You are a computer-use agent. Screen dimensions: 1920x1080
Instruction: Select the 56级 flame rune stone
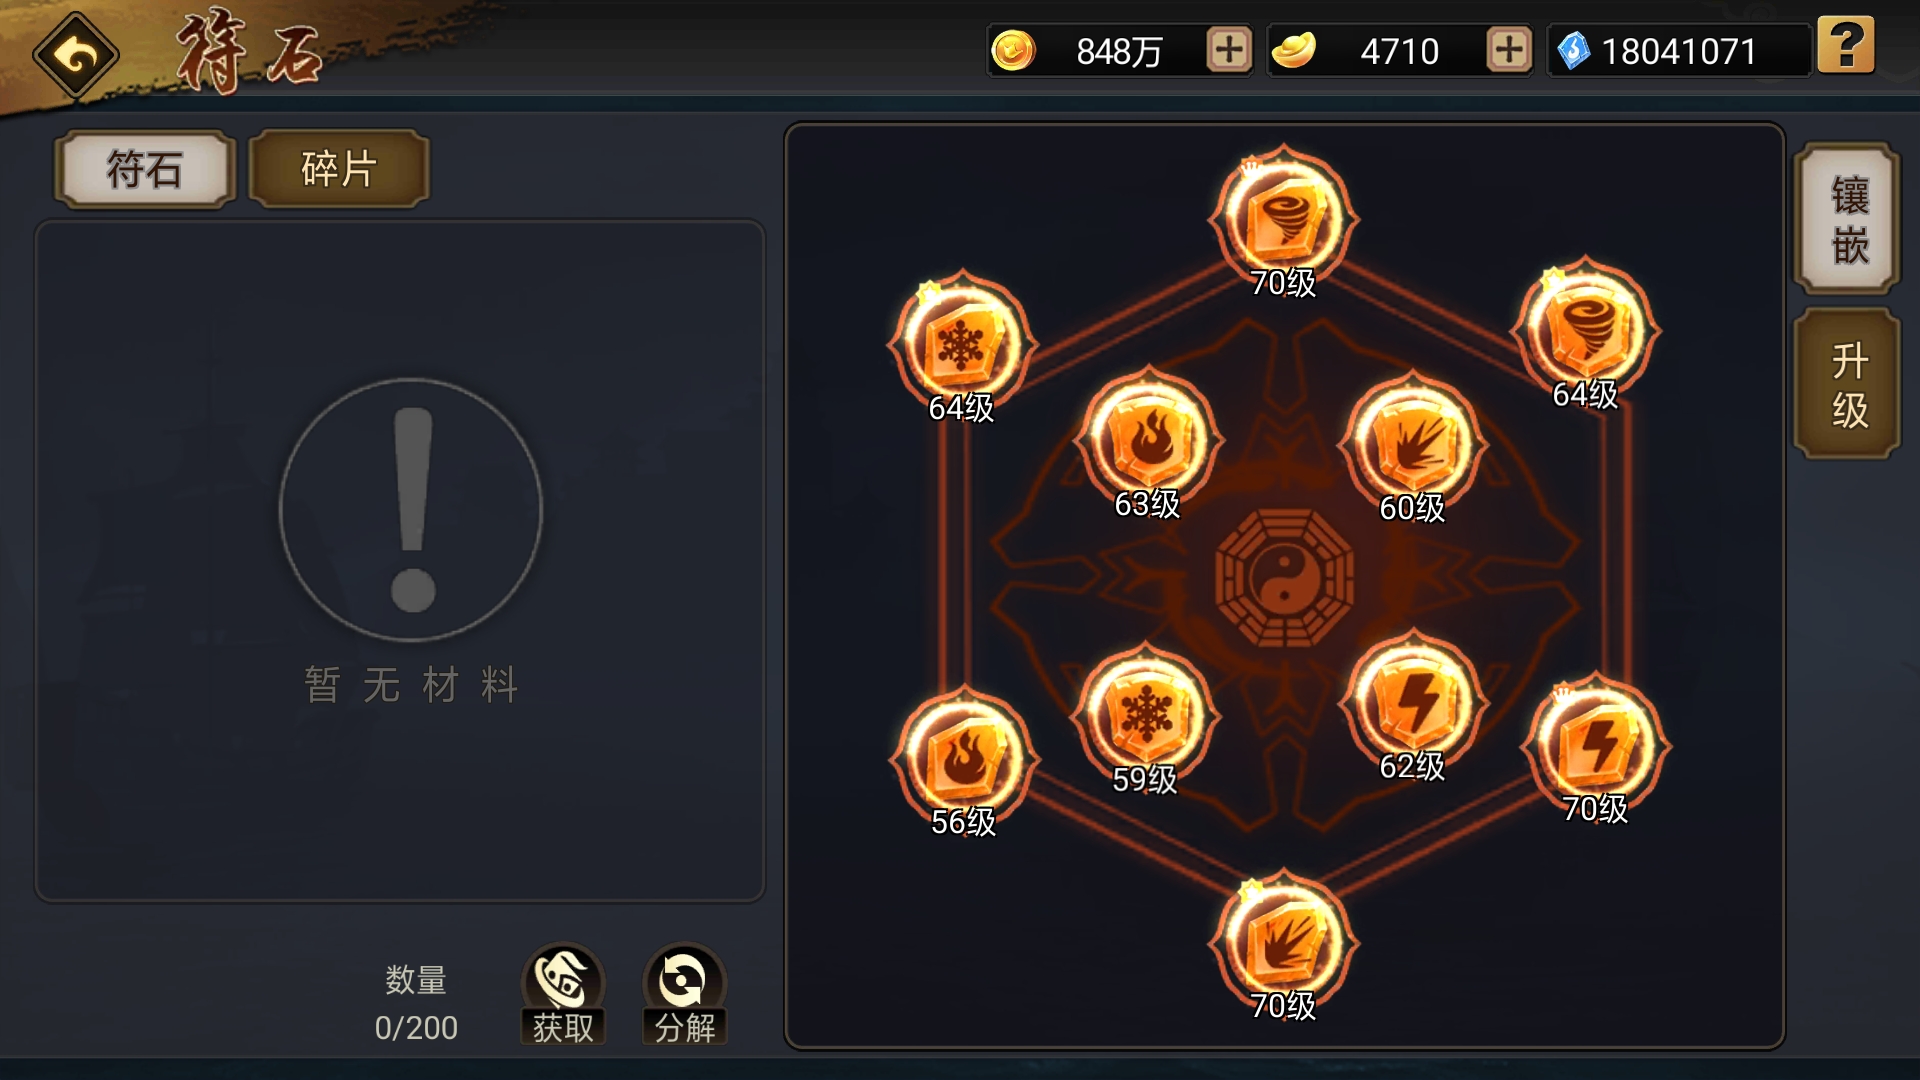(x=963, y=759)
